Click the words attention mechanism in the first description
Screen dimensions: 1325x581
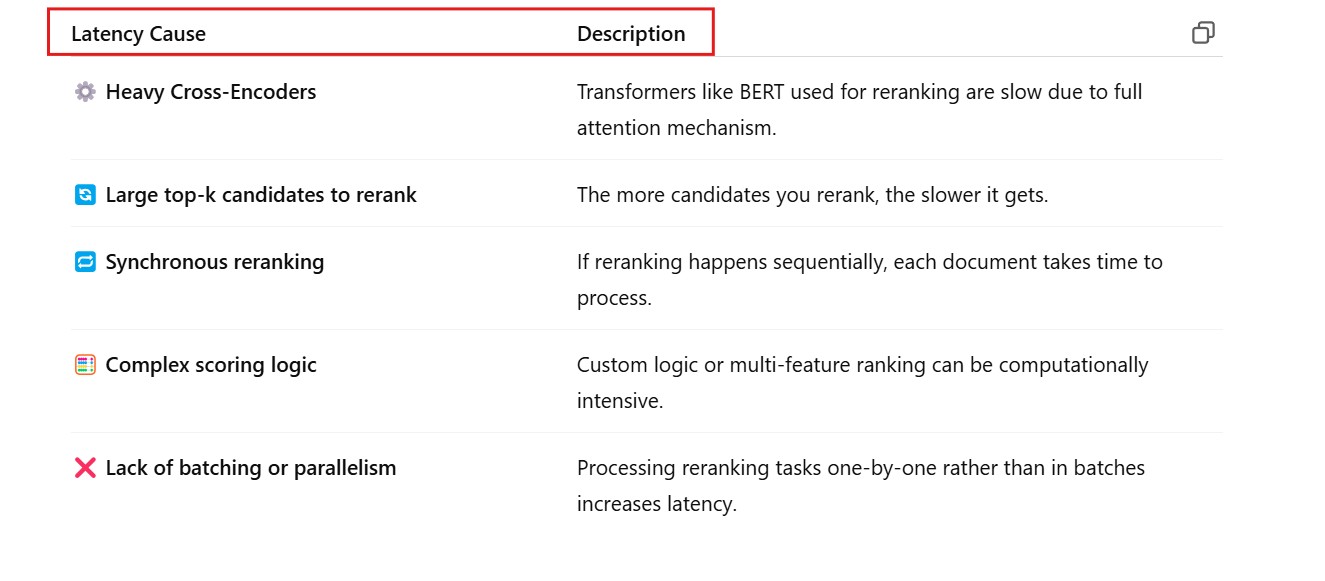[x=676, y=128]
